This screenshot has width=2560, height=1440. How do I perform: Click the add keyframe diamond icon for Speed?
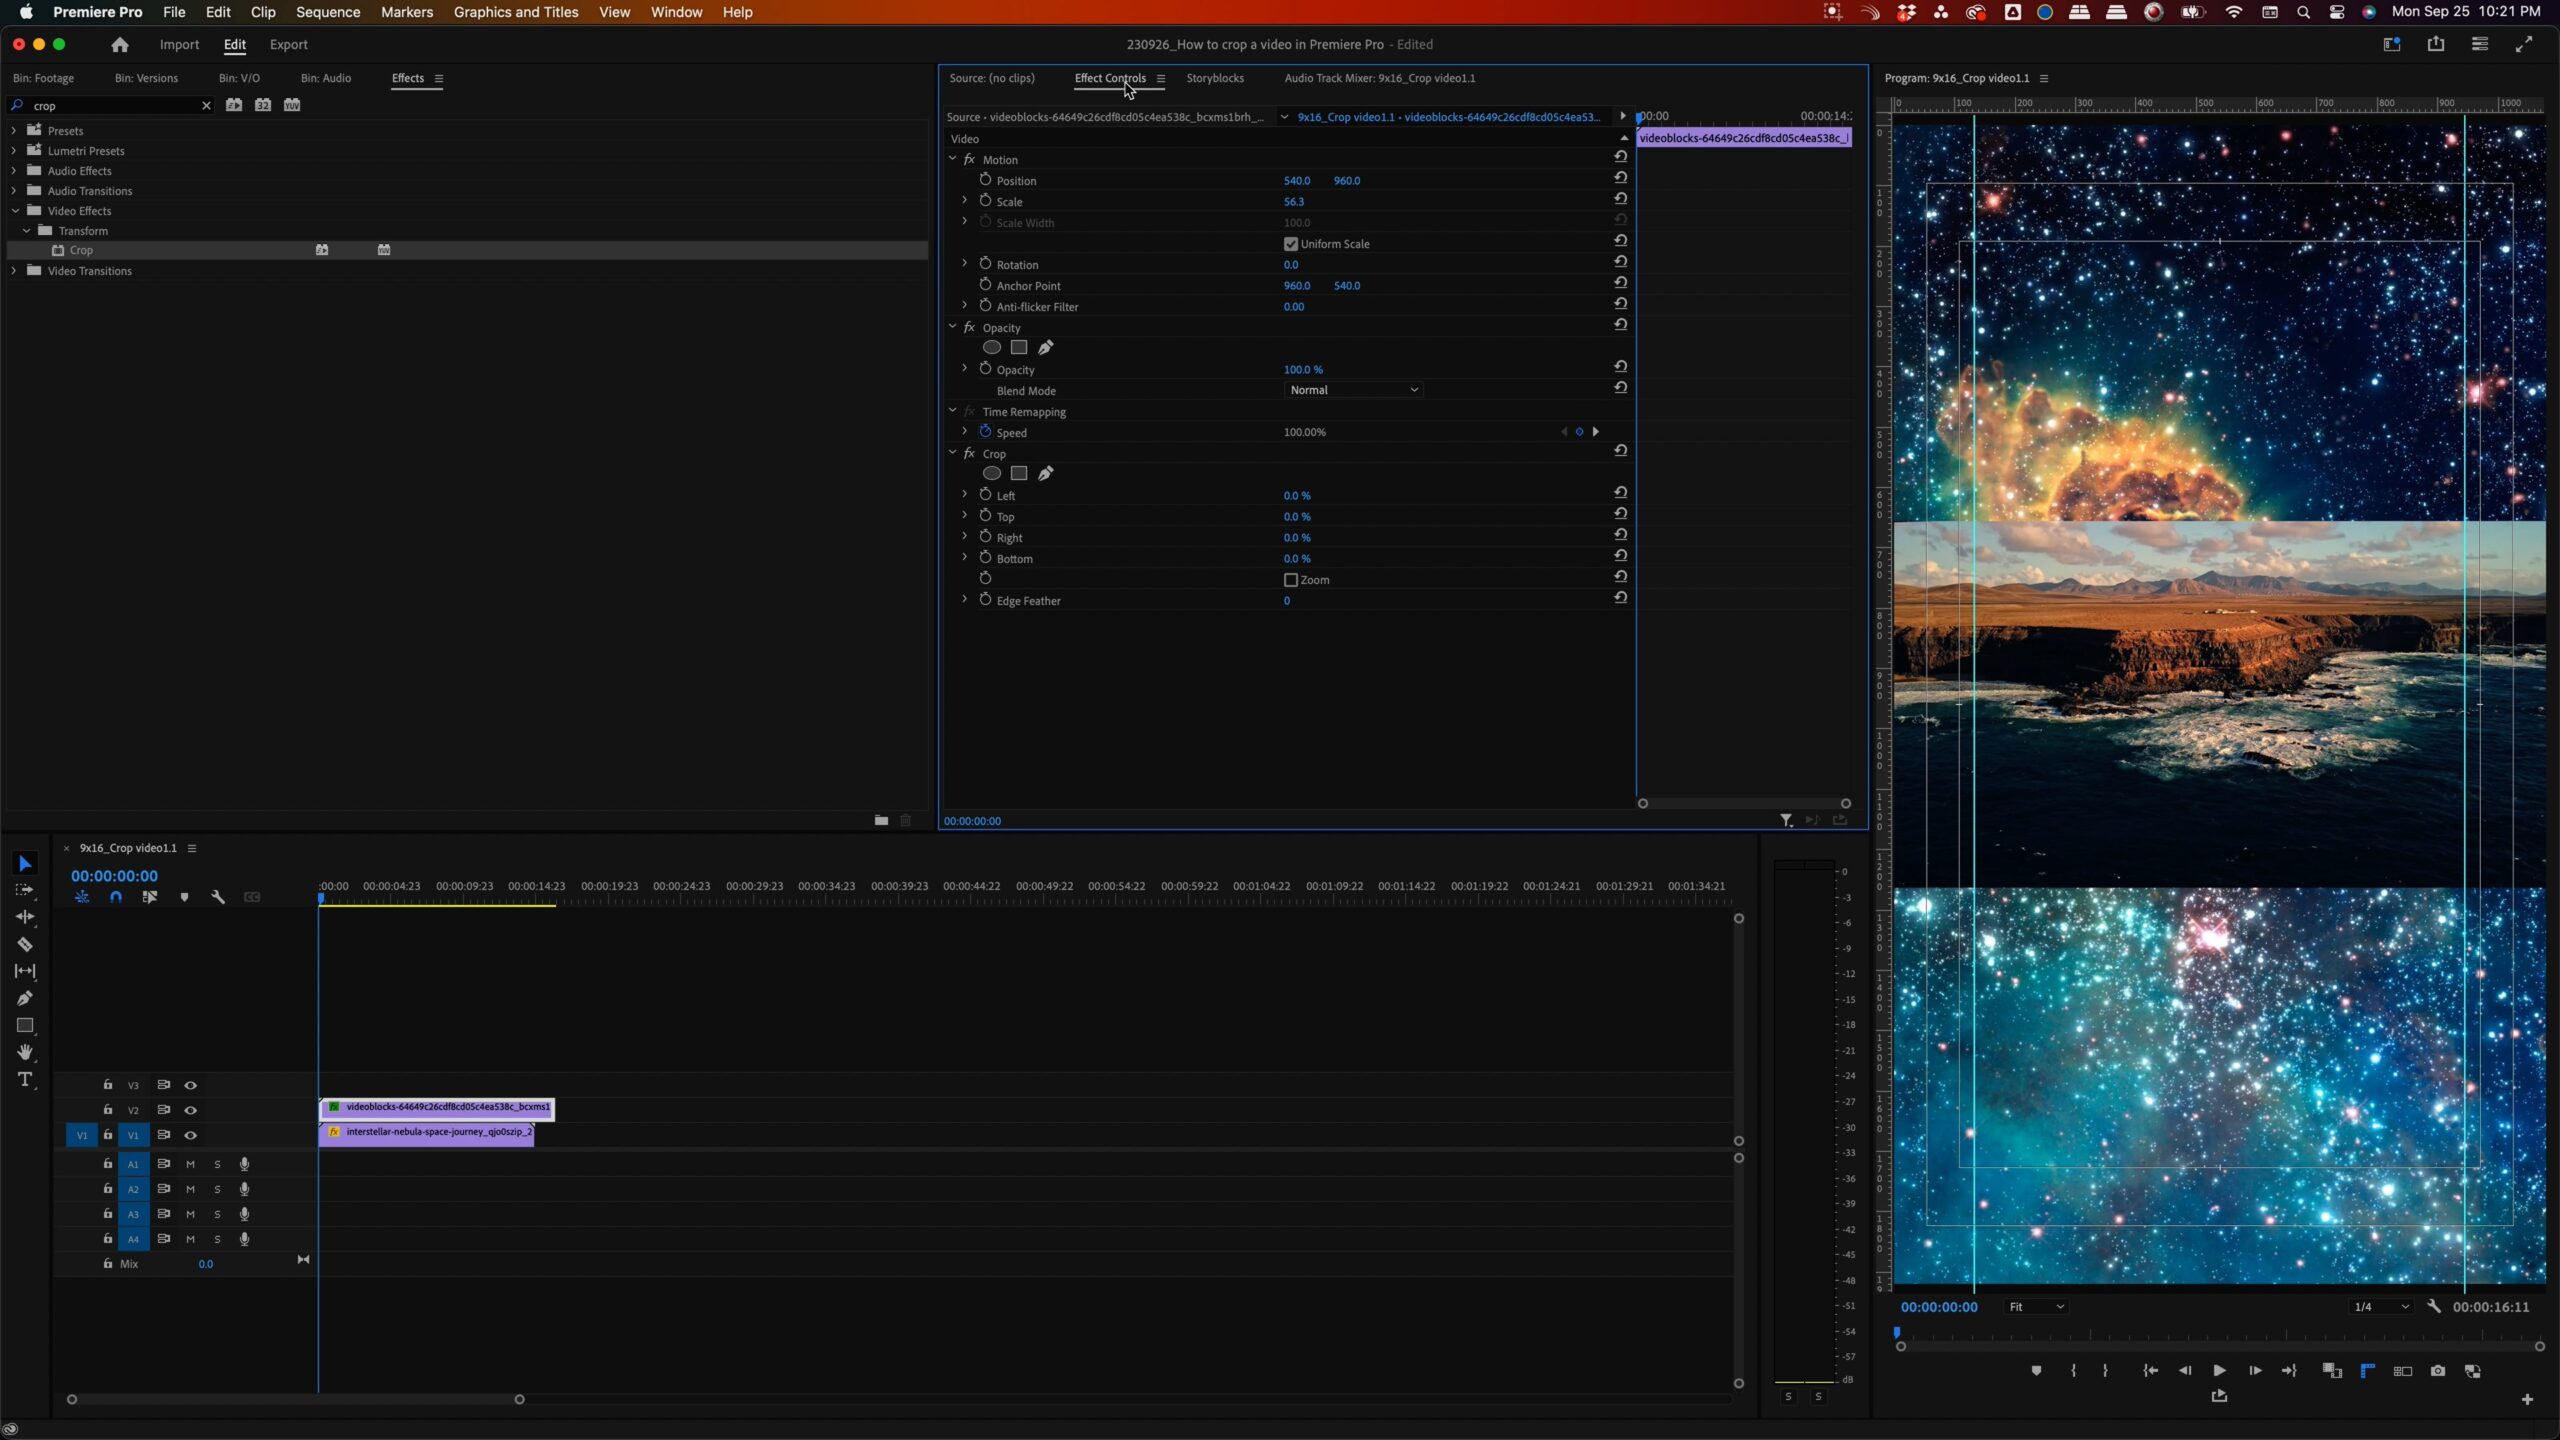1579,431
